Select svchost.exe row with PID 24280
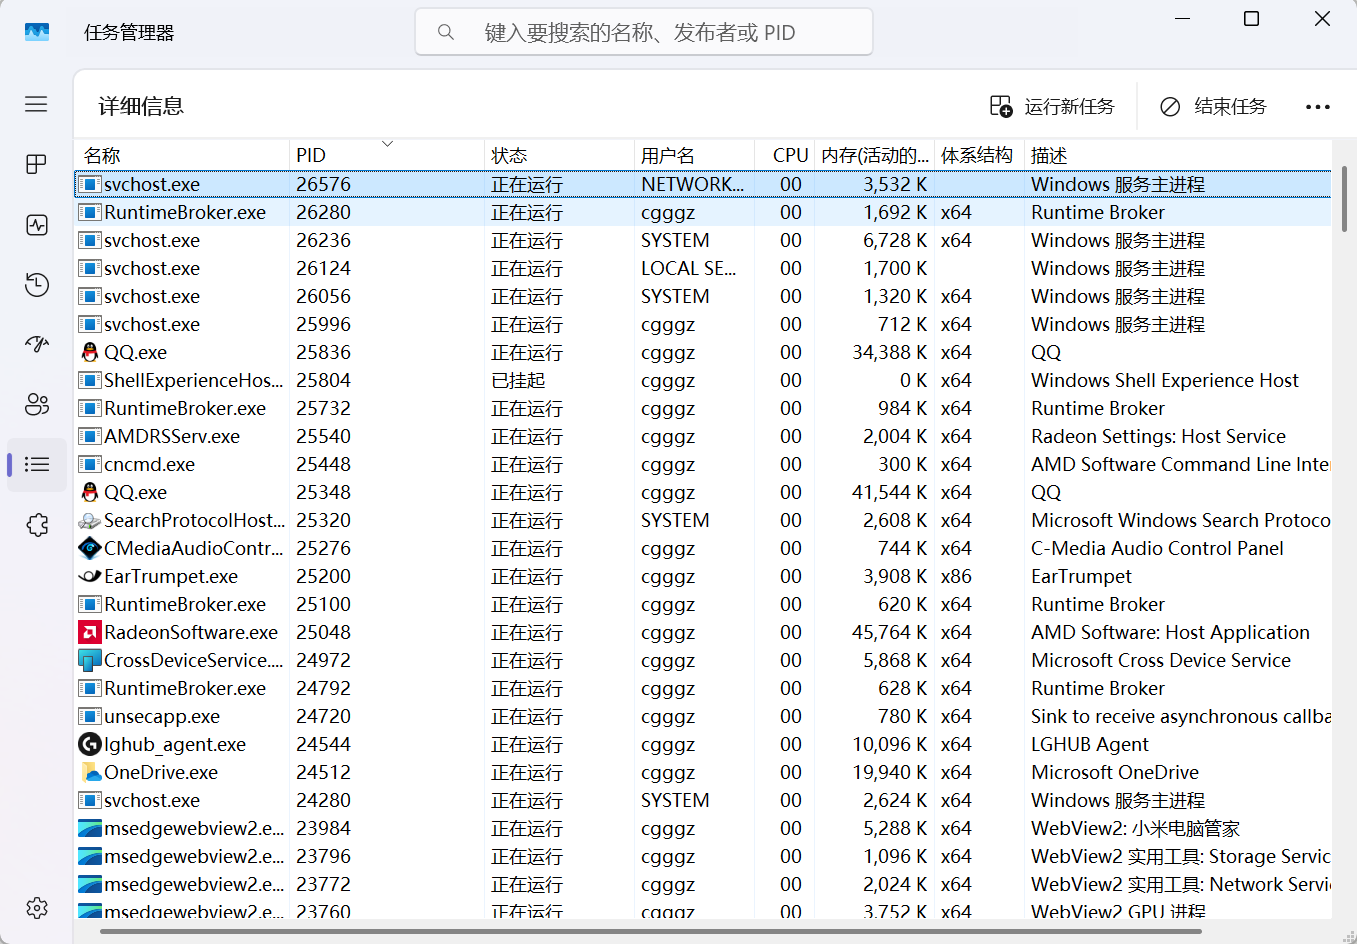The image size is (1357, 944). (x=703, y=800)
